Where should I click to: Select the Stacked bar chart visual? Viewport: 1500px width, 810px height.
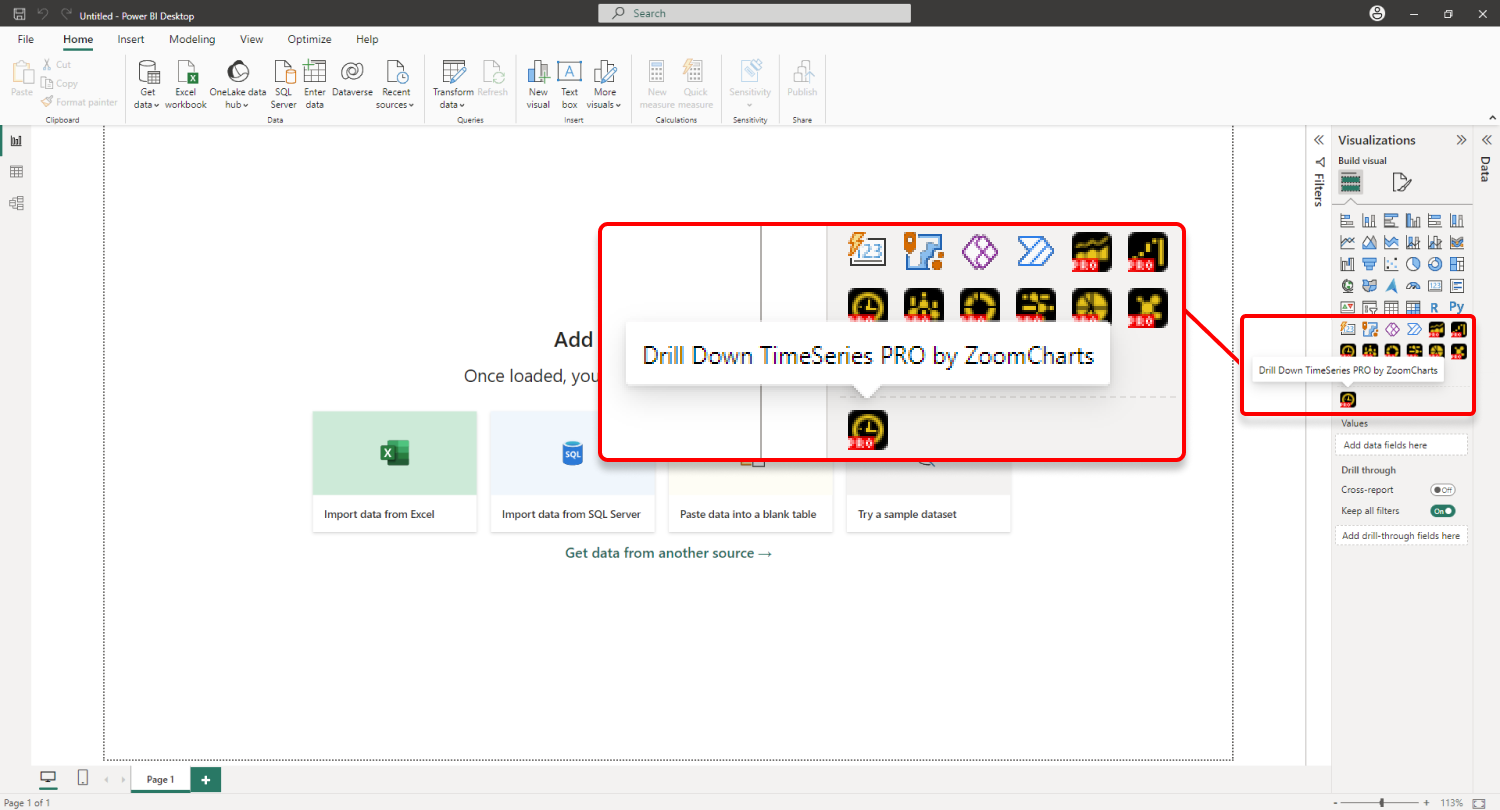point(1347,220)
